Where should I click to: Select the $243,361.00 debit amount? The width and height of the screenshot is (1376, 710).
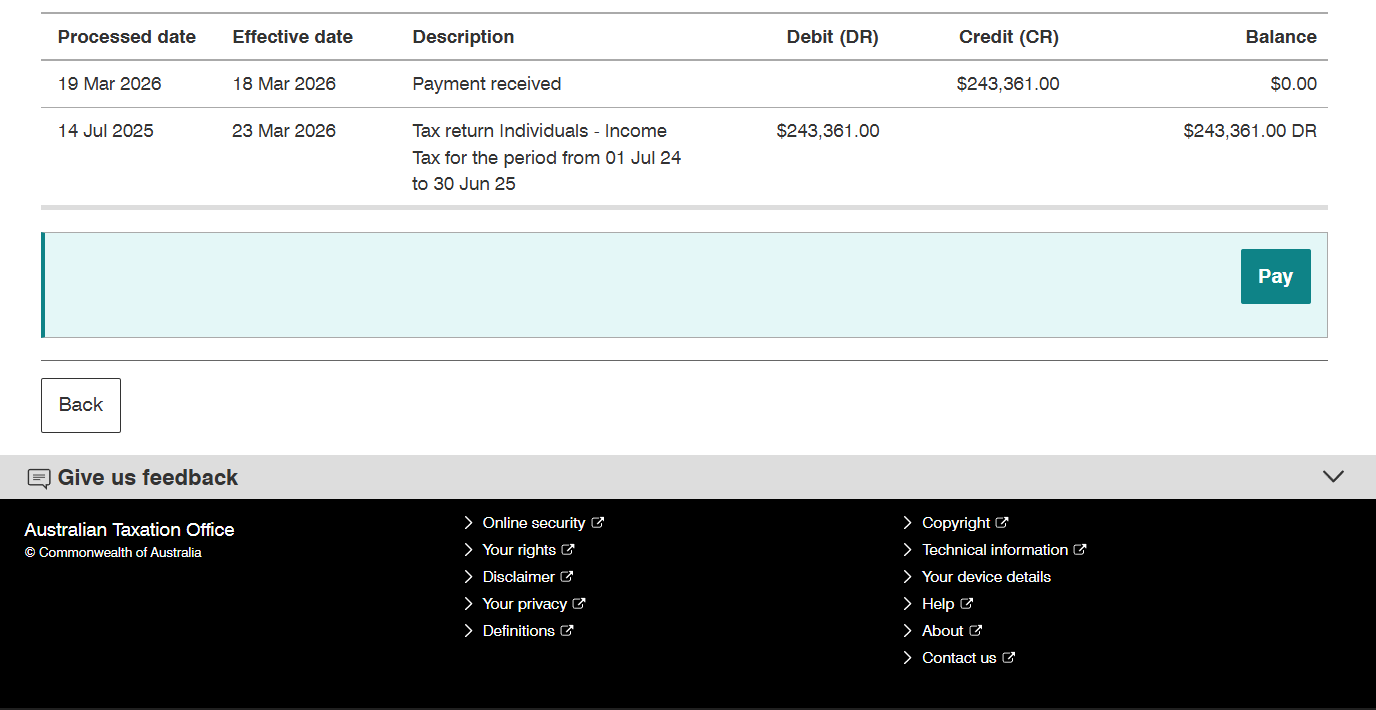828,131
